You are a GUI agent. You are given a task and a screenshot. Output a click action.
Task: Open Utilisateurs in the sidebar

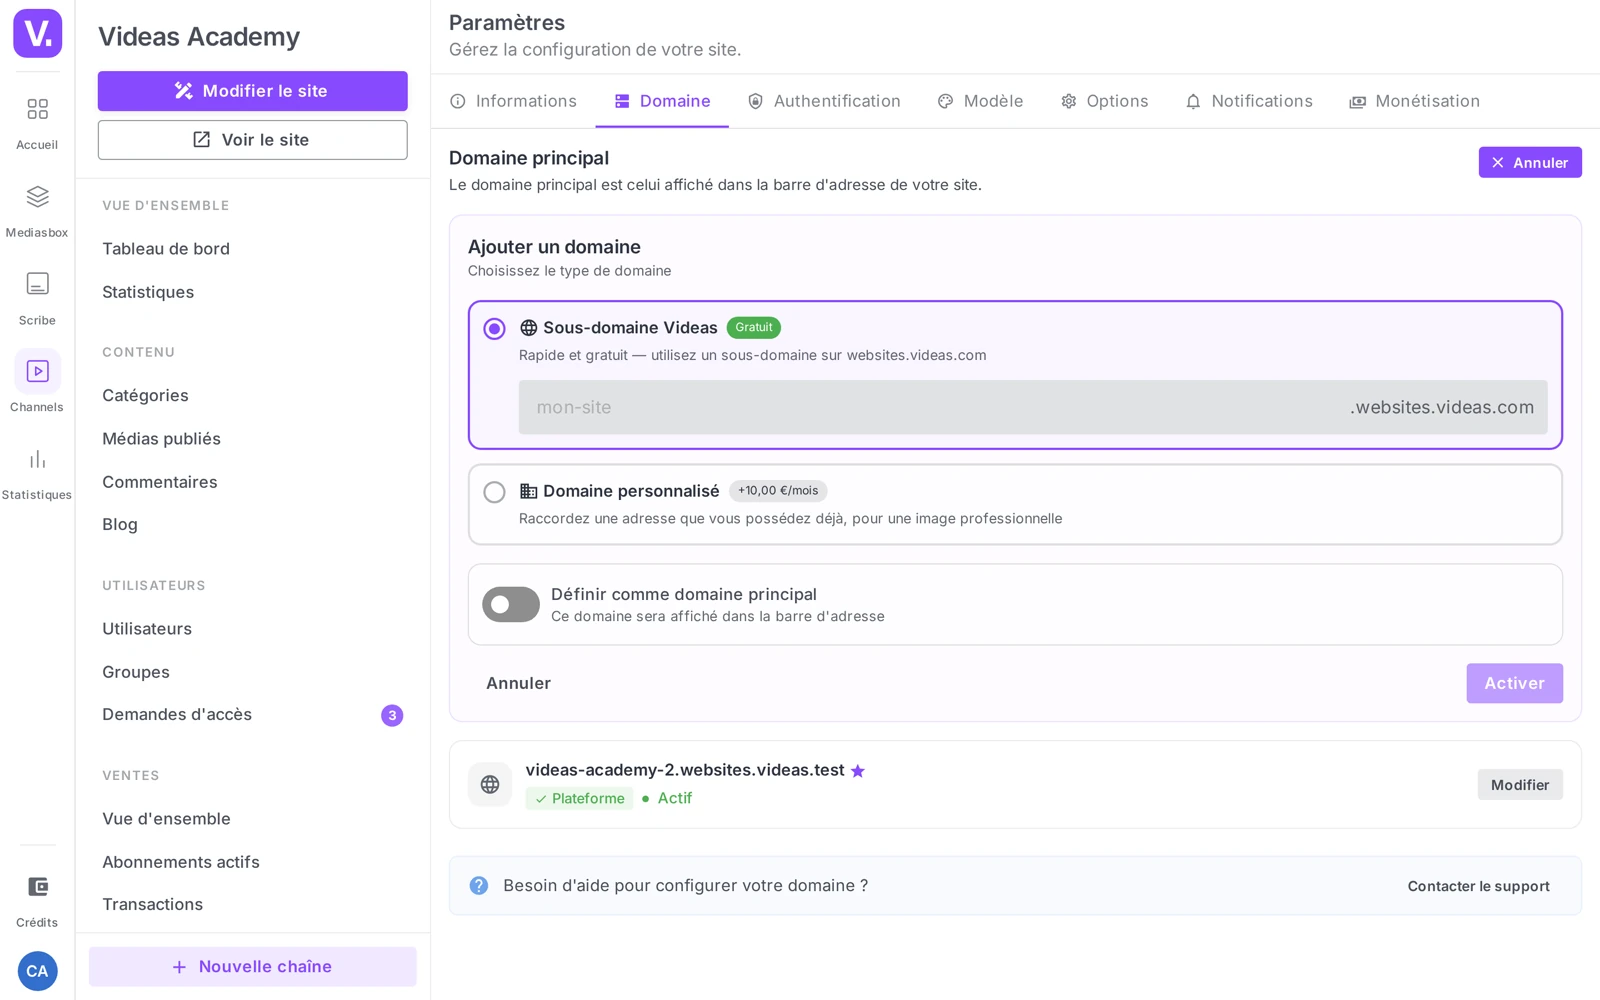pos(147,629)
